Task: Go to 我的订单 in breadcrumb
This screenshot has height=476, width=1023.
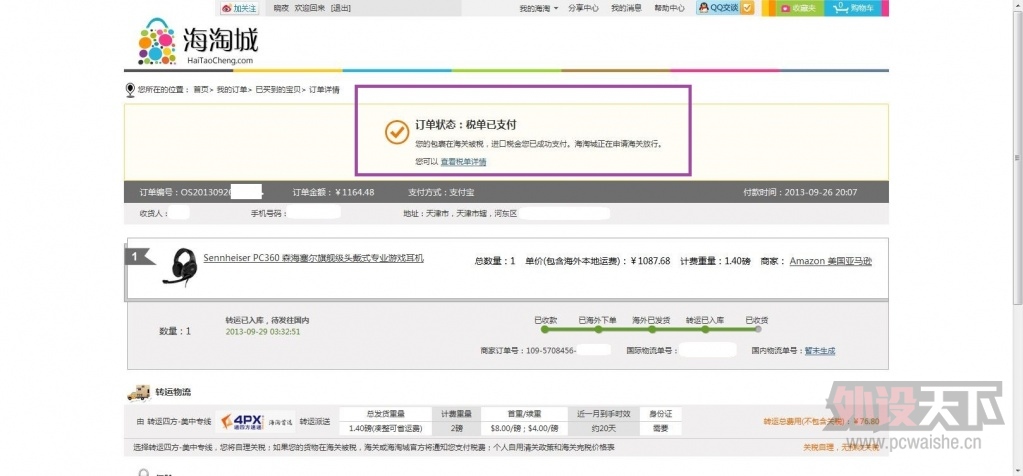Action: click(x=233, y=90)
